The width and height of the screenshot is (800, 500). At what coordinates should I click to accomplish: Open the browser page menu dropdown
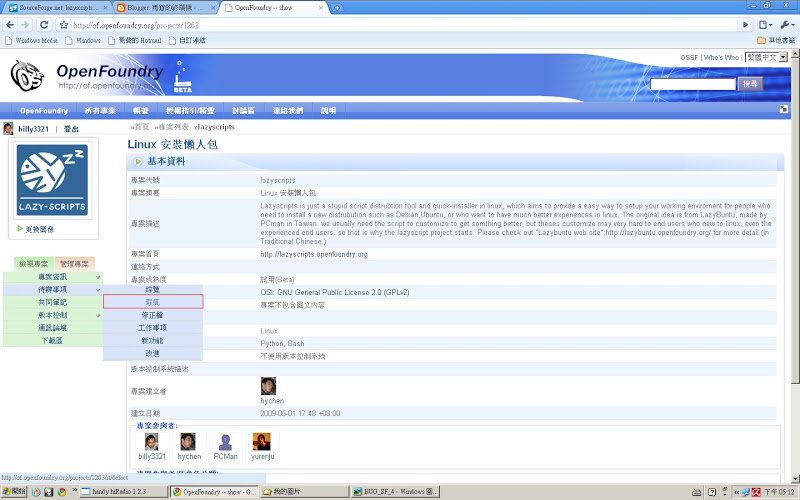coord(765,24)
